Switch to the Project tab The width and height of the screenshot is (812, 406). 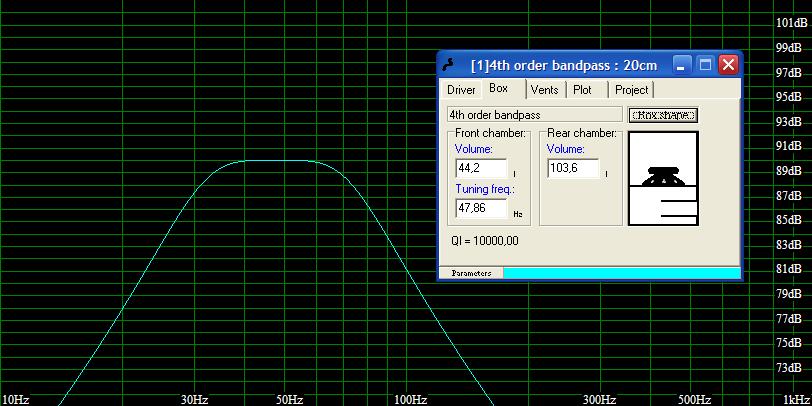[x=631, y=90]
